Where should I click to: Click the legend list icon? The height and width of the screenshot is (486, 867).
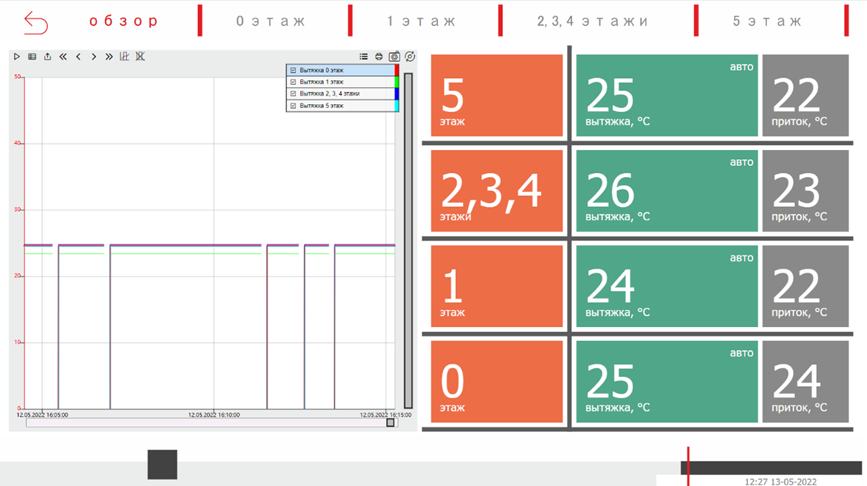point(363,57)
